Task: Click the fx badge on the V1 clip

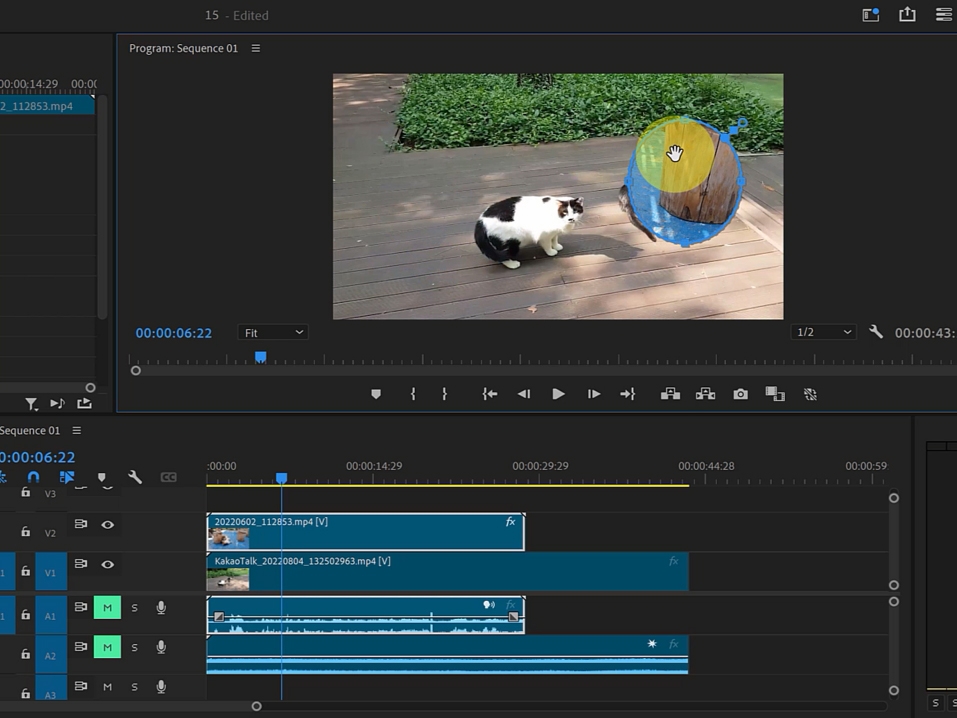Action: point(673,560)
